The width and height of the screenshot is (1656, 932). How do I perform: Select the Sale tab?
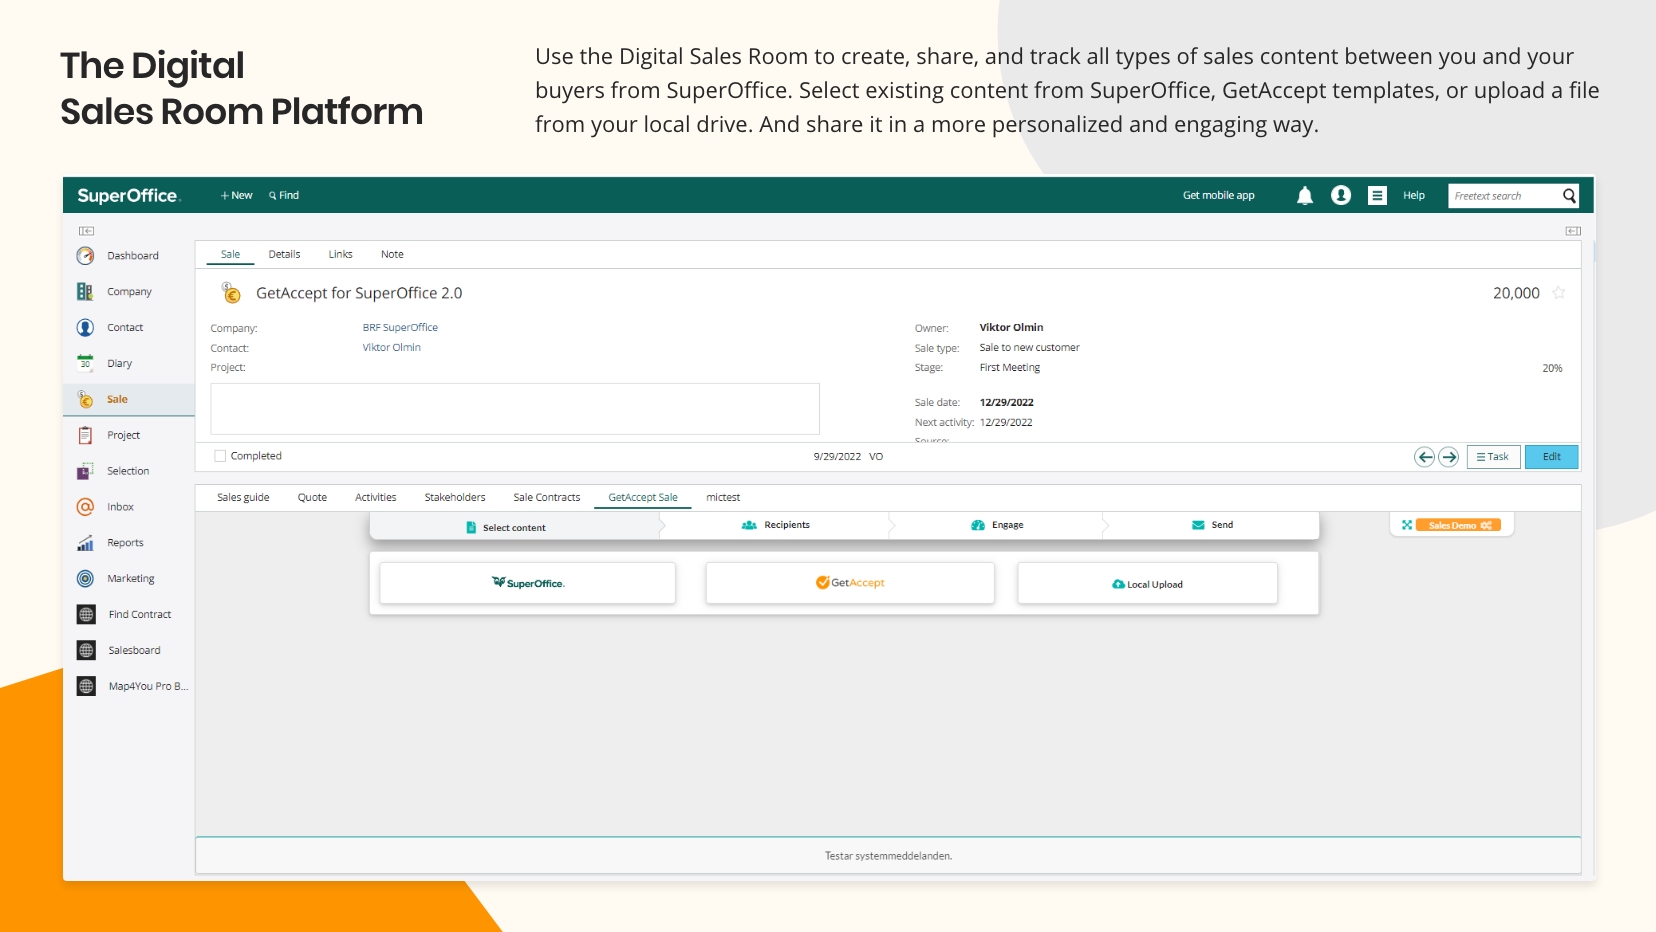point(230,255)
